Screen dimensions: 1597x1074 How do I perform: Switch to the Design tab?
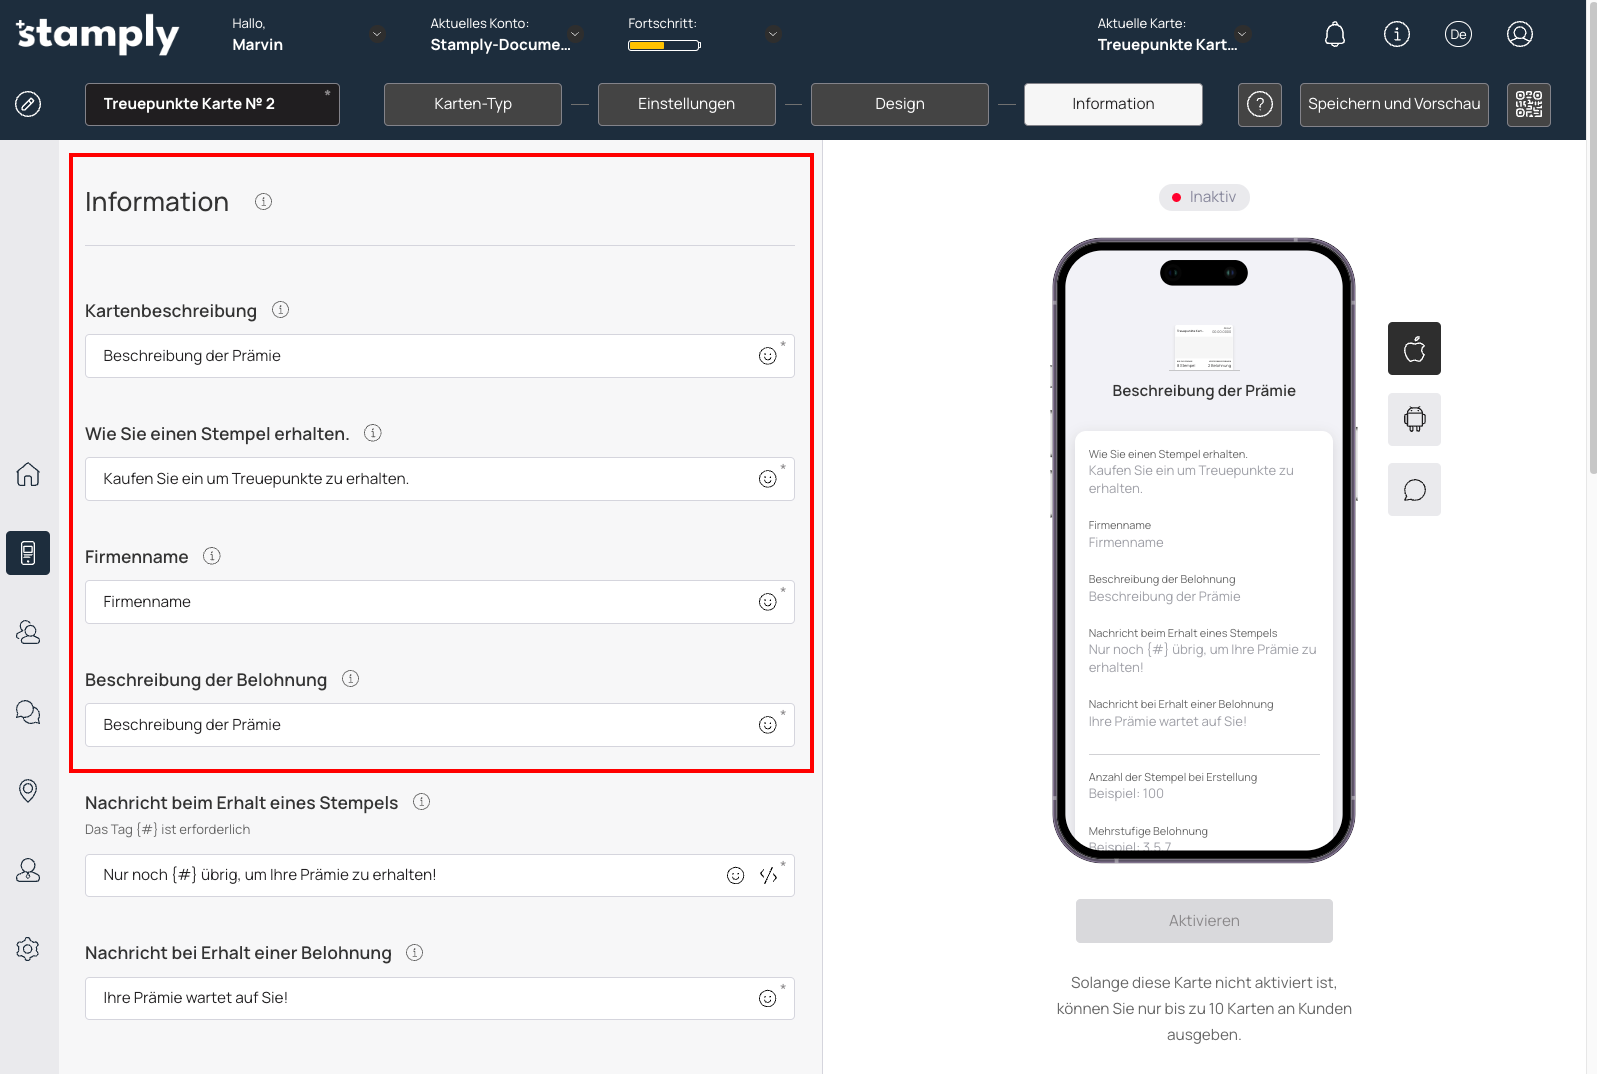(x=899, y=104)
